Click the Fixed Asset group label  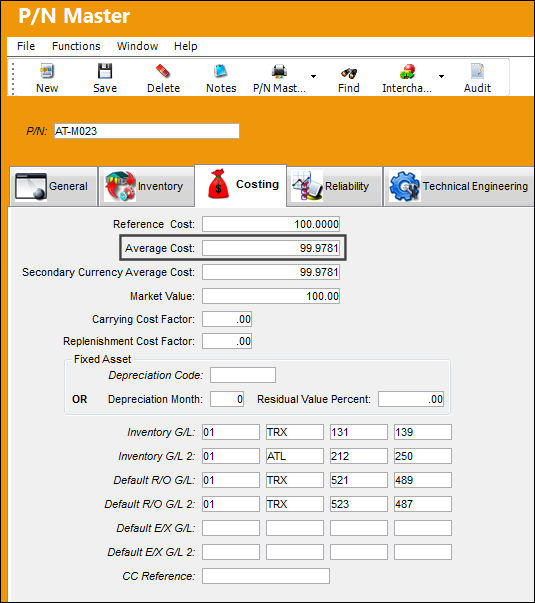click(x=102, y=359)
